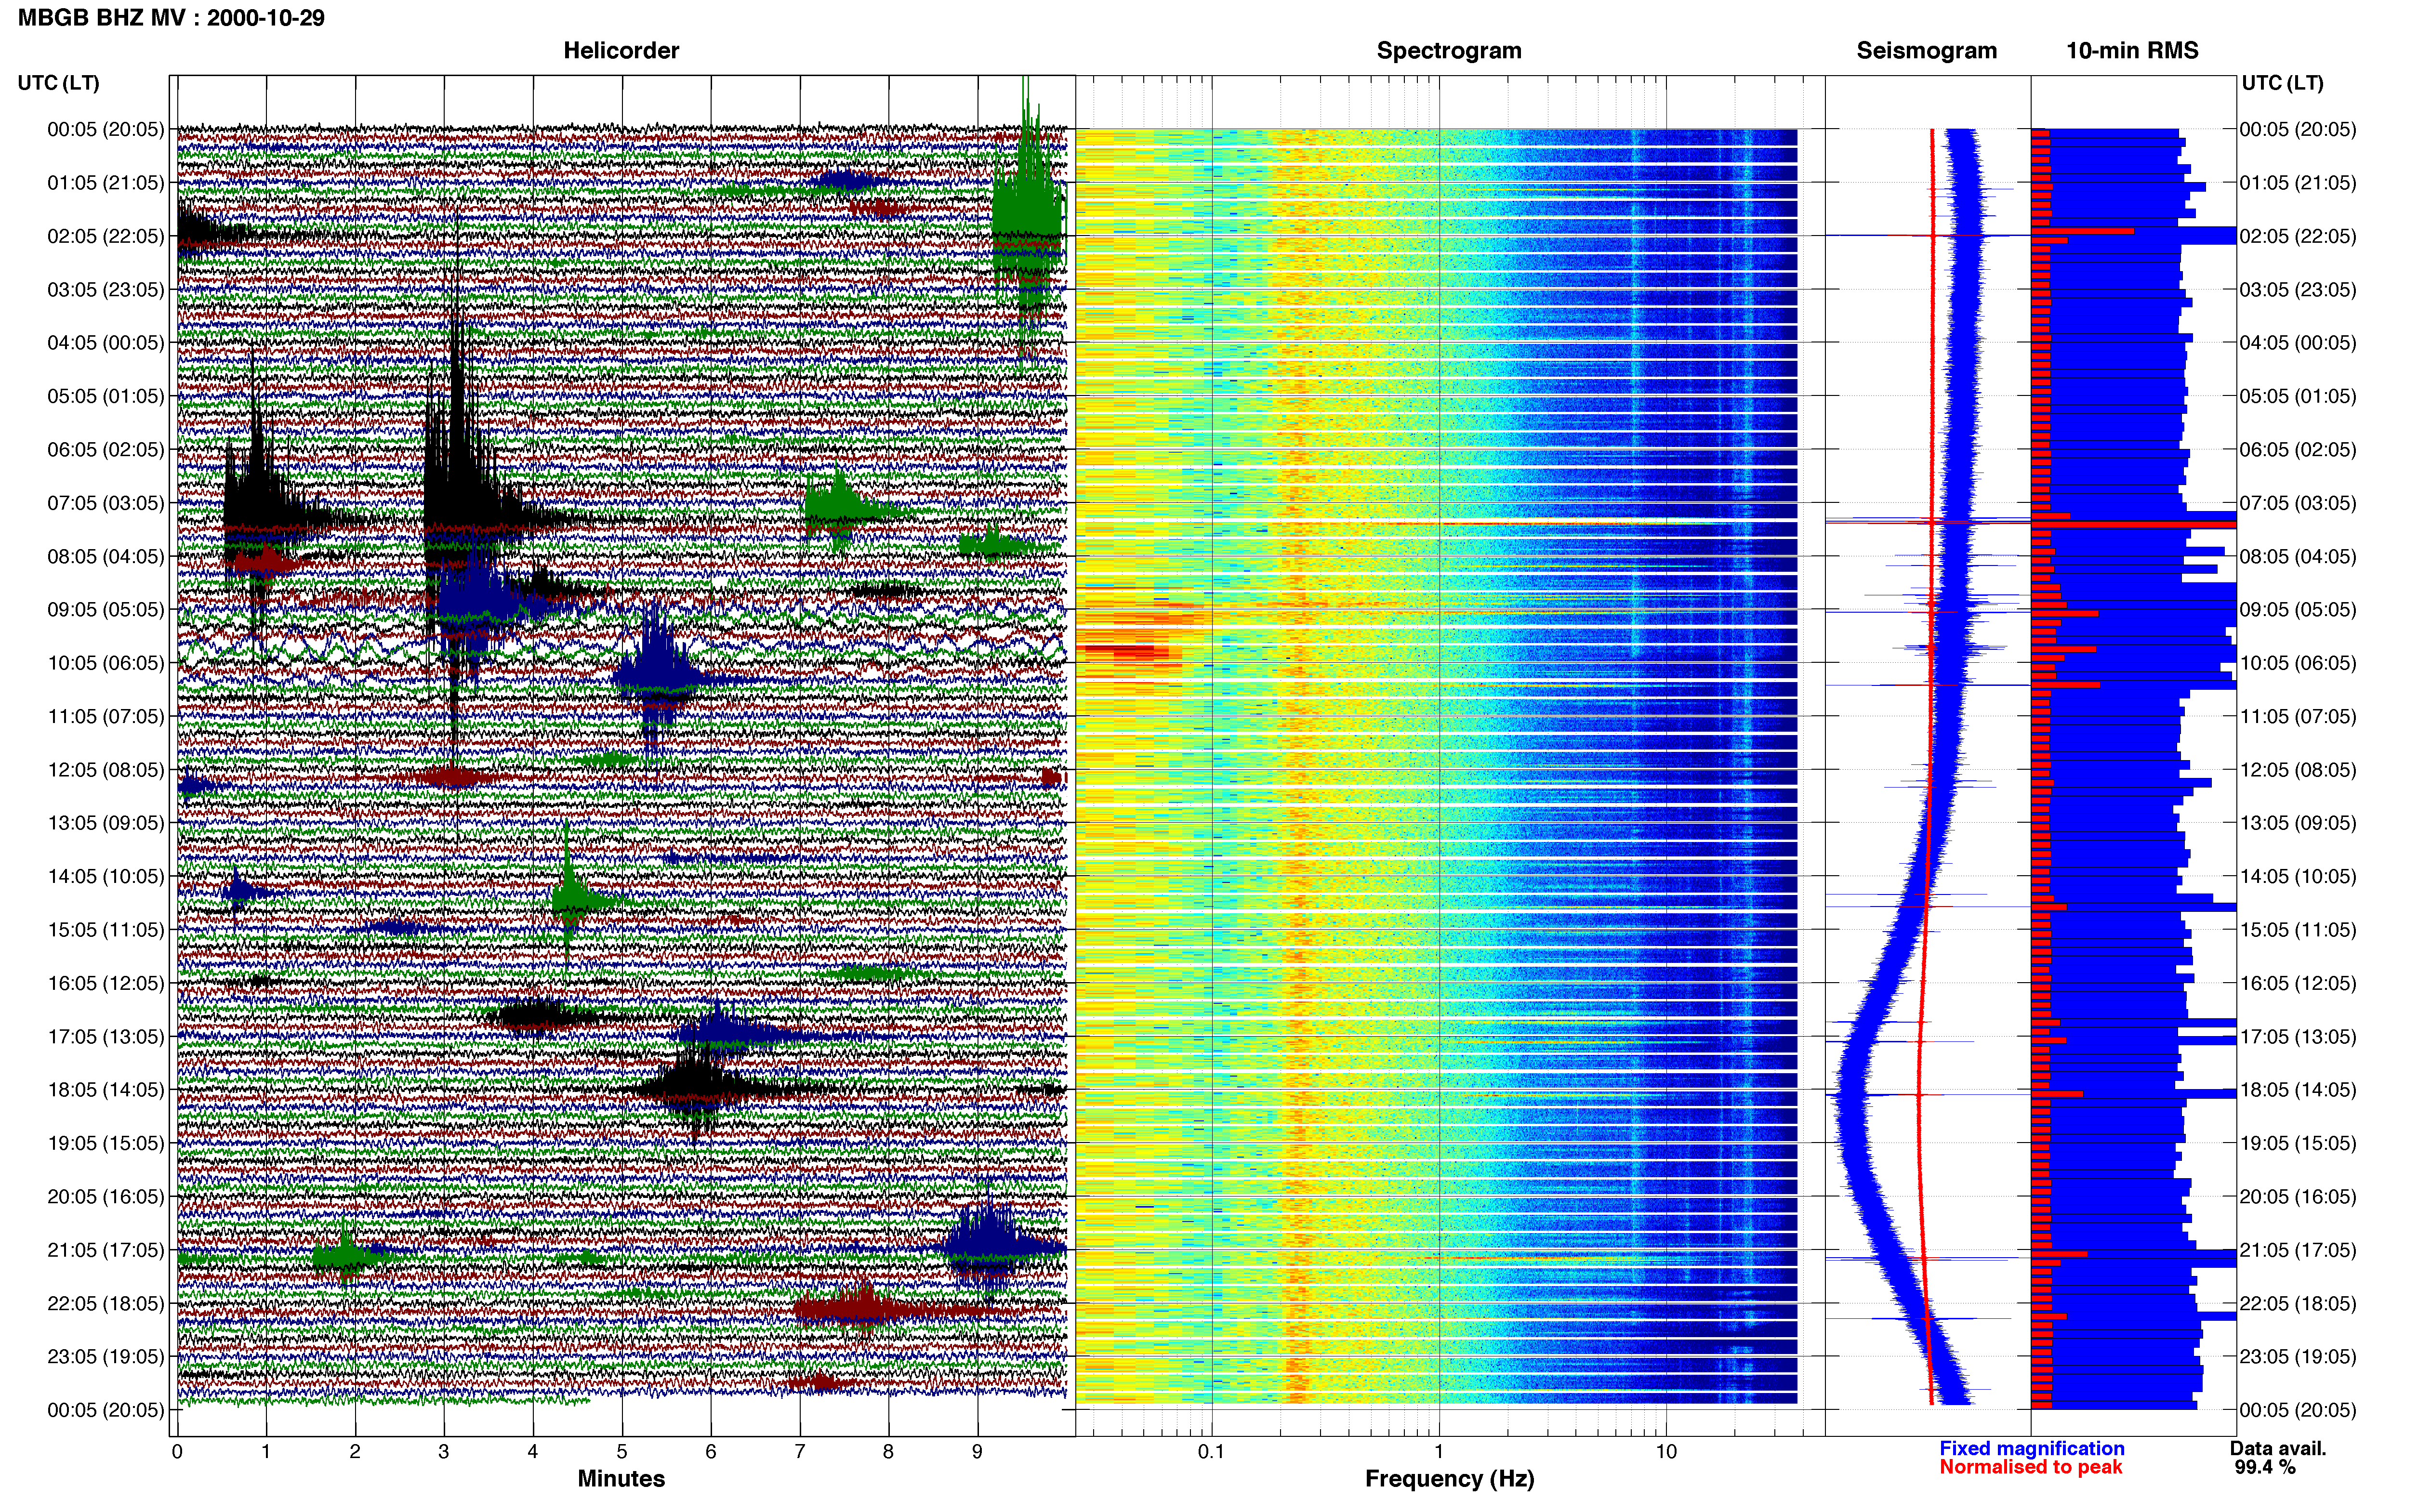Click the left '23:05 (19:05)' time label
Viewport: 2418px width, 1512px height.
click(x=105, y=1357)
